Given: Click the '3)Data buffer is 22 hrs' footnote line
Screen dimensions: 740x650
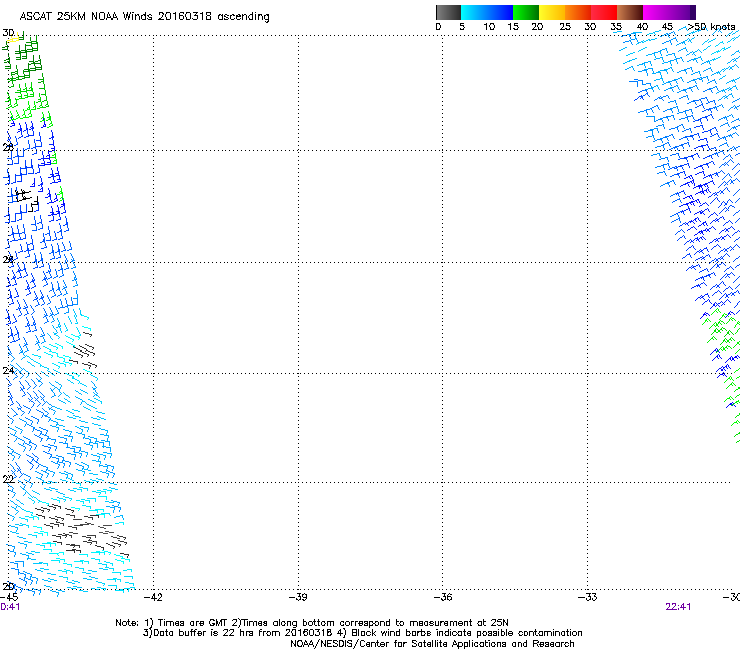Looking at the screenshot, I should 362,633.
